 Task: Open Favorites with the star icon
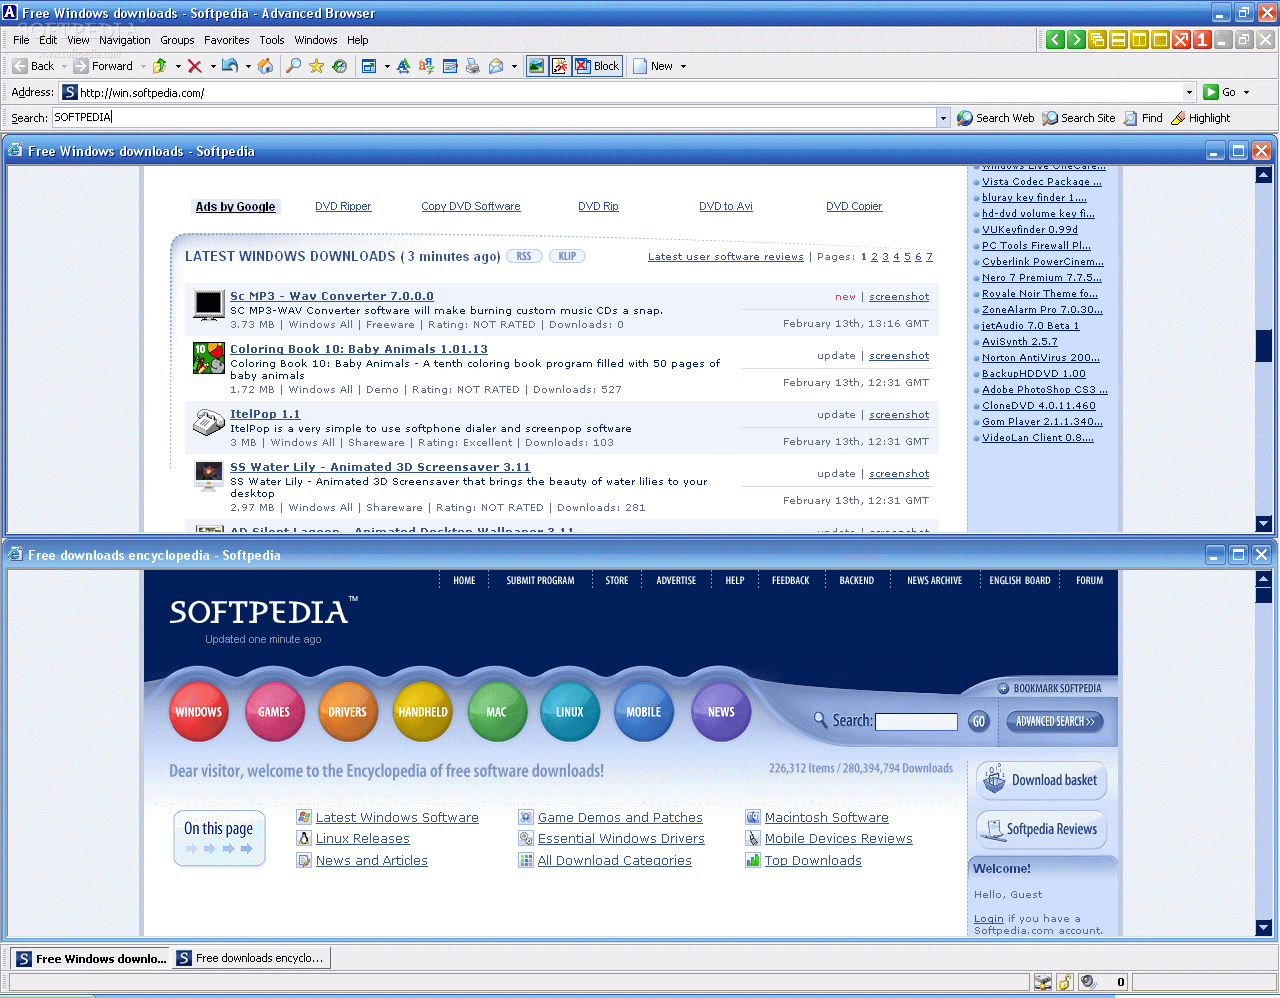tap(316, 66)
